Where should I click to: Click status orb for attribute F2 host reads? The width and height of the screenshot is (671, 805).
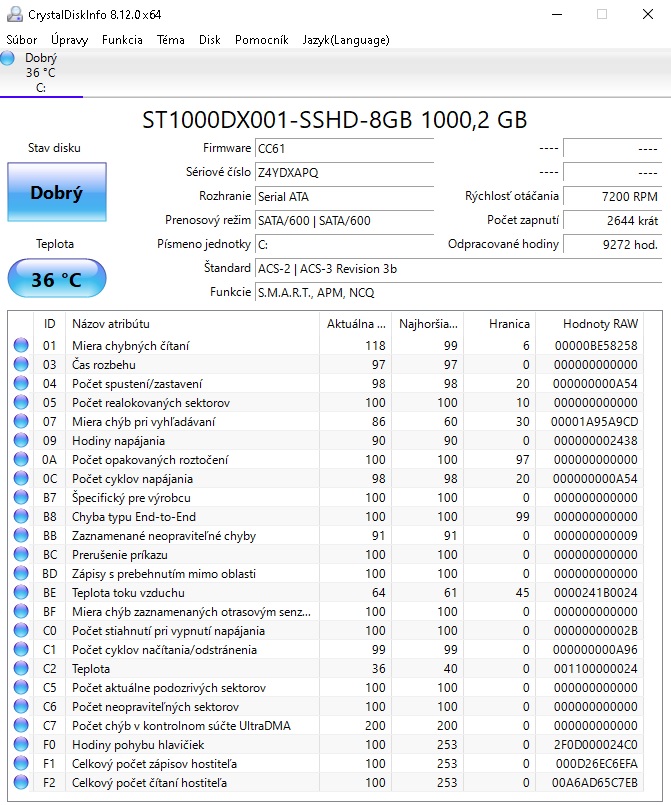tap(21, 782)
